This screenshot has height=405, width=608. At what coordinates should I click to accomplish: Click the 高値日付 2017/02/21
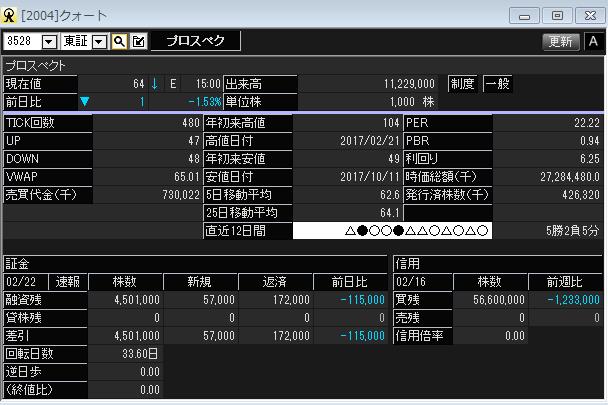370,141
